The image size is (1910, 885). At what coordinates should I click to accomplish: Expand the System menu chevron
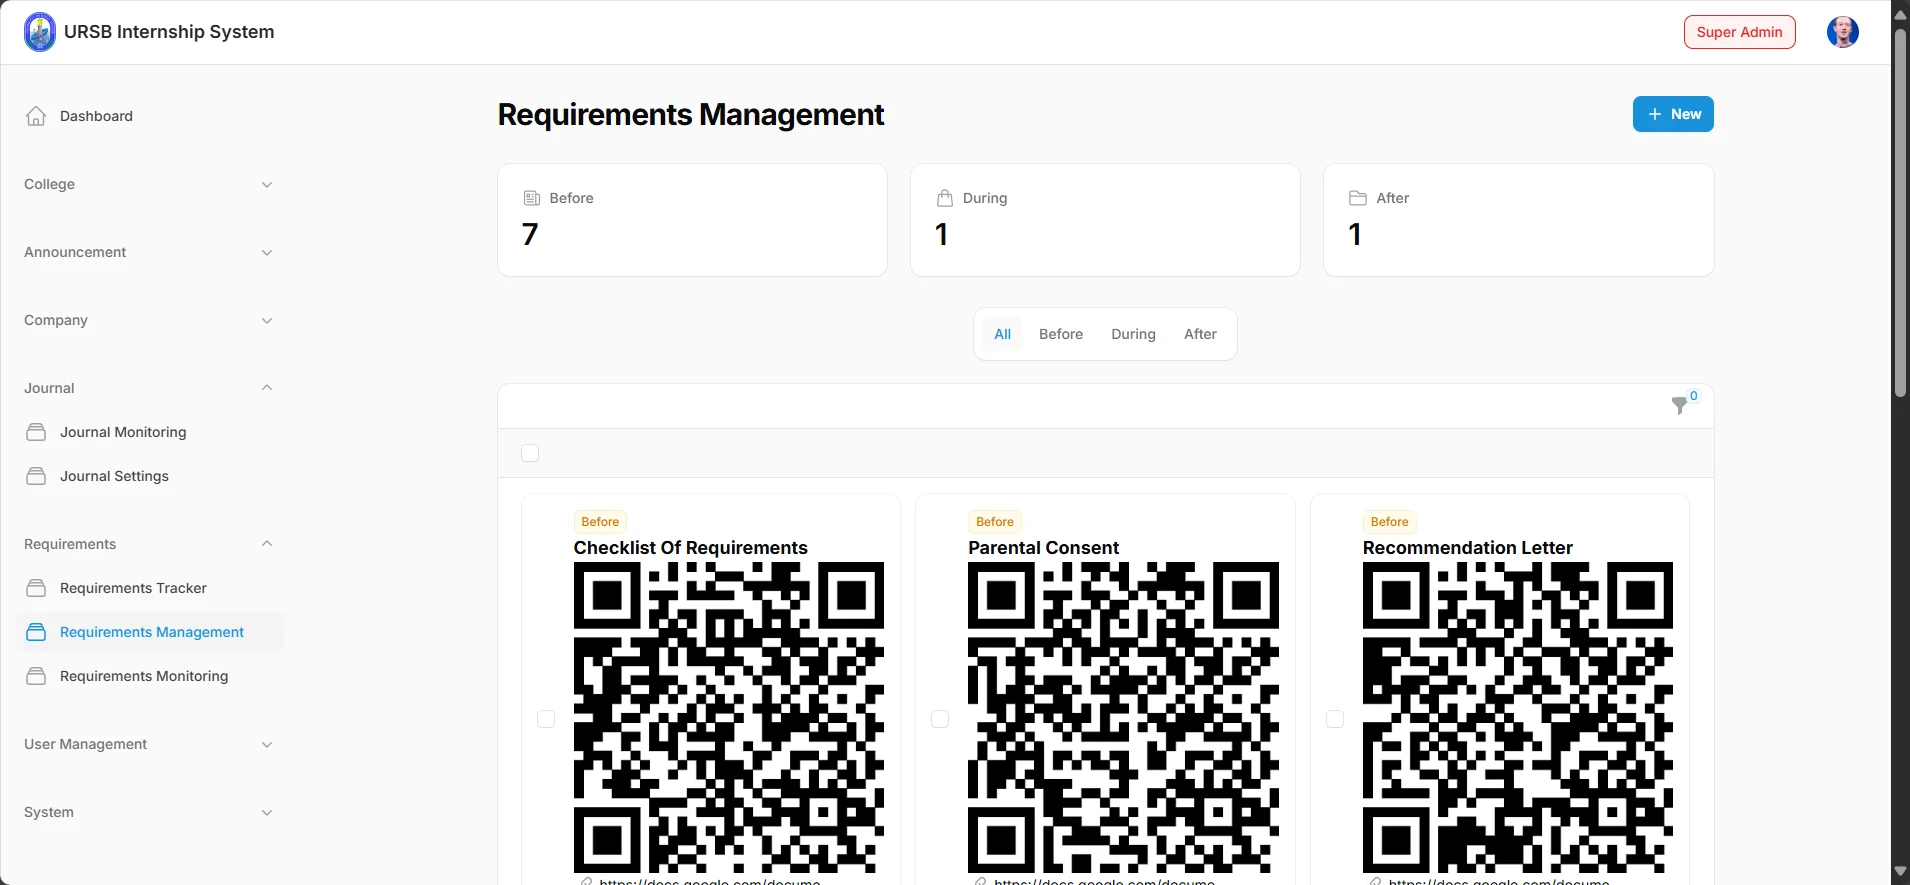pos(267,812)
